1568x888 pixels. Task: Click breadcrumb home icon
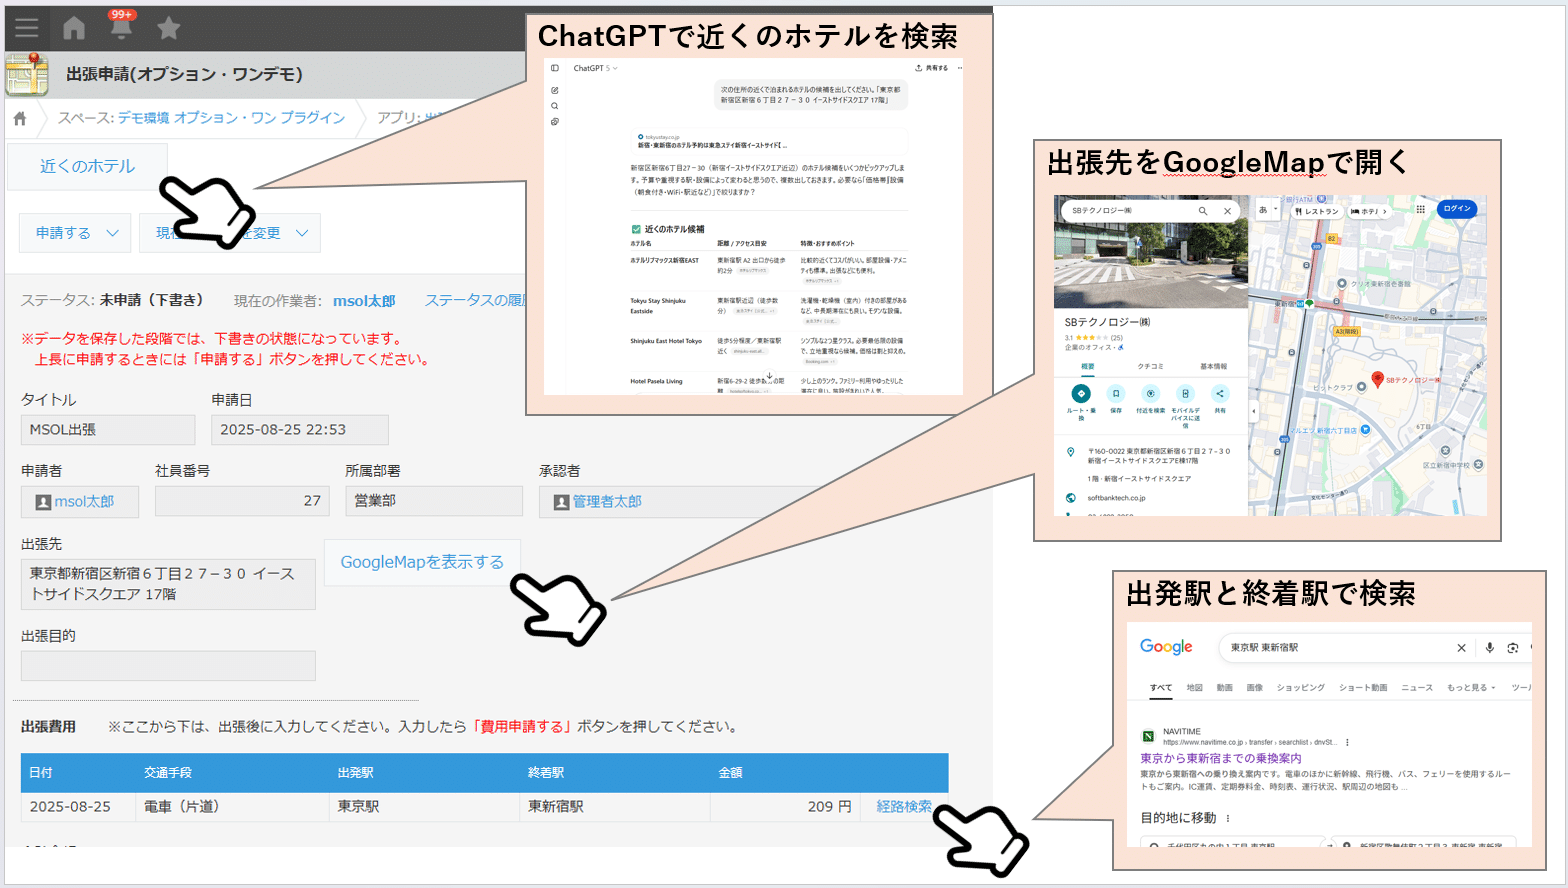20,118
